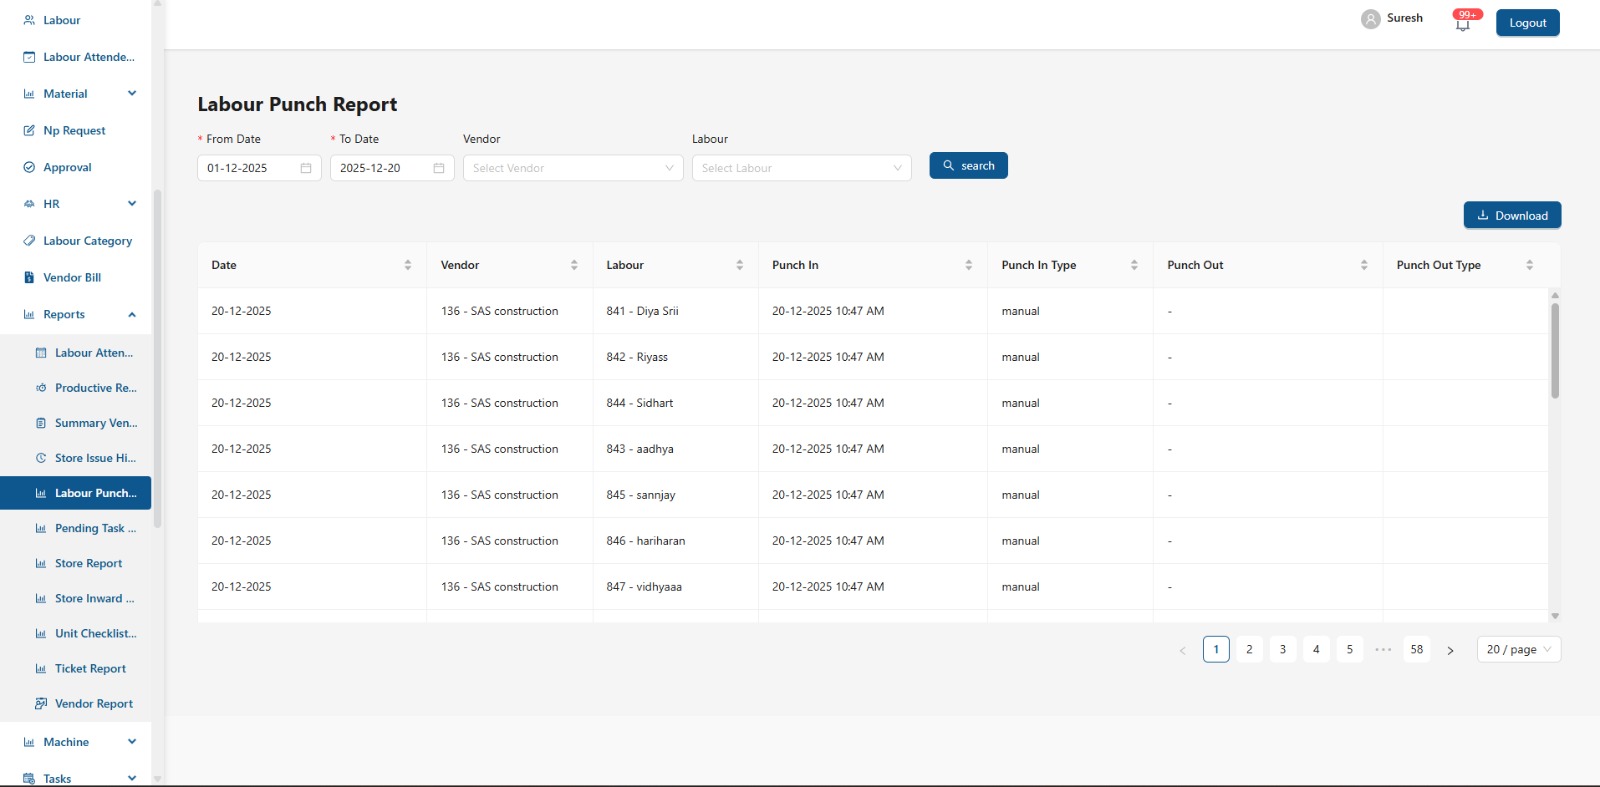
Task: Sort by the Punch Out Type sort icon
Action: pos(1529,265)
